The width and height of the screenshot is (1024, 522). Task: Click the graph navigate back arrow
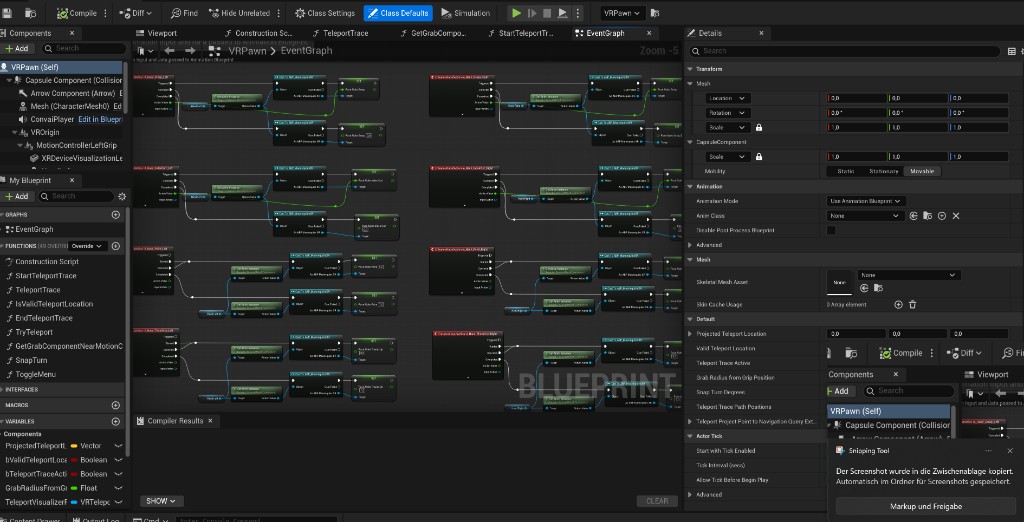click(170, 50)
